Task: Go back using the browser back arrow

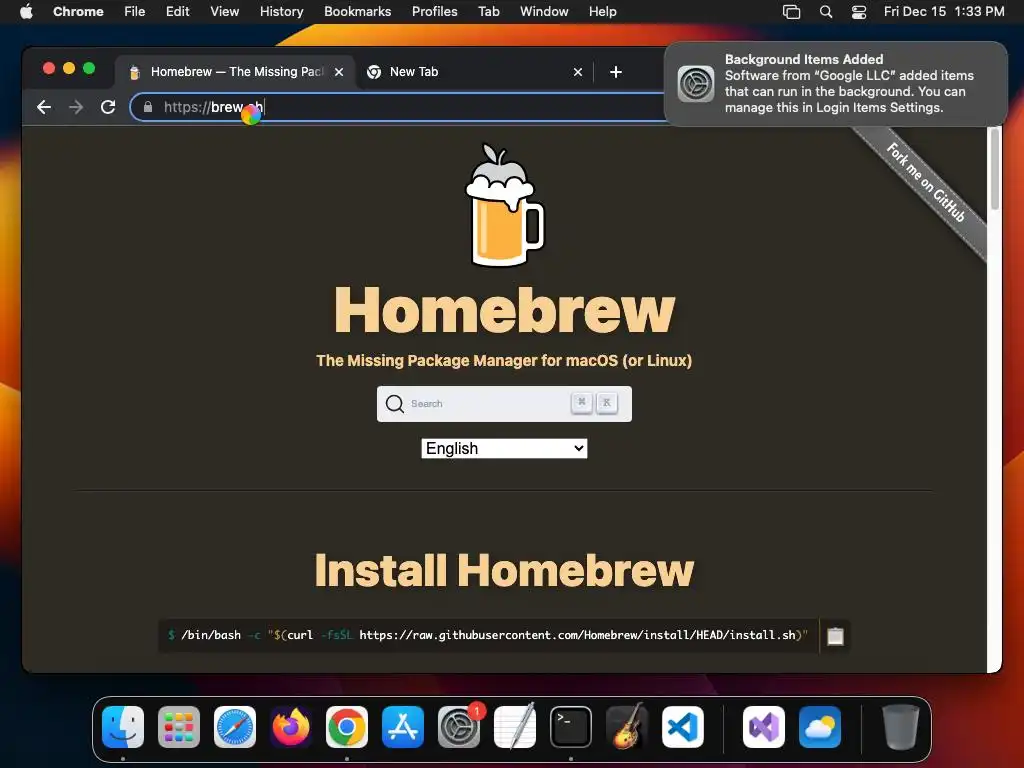Action: [44, 107]
